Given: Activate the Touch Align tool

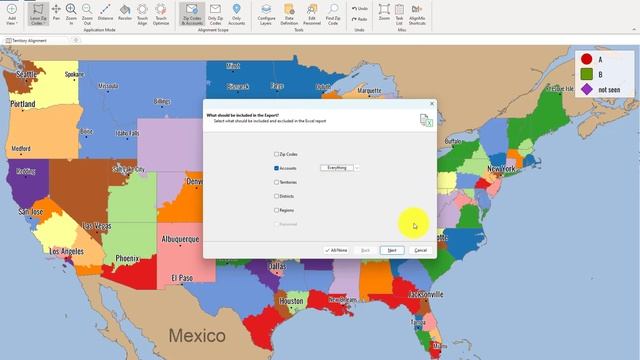Looking at the screenshot, I should pos(142,15).
